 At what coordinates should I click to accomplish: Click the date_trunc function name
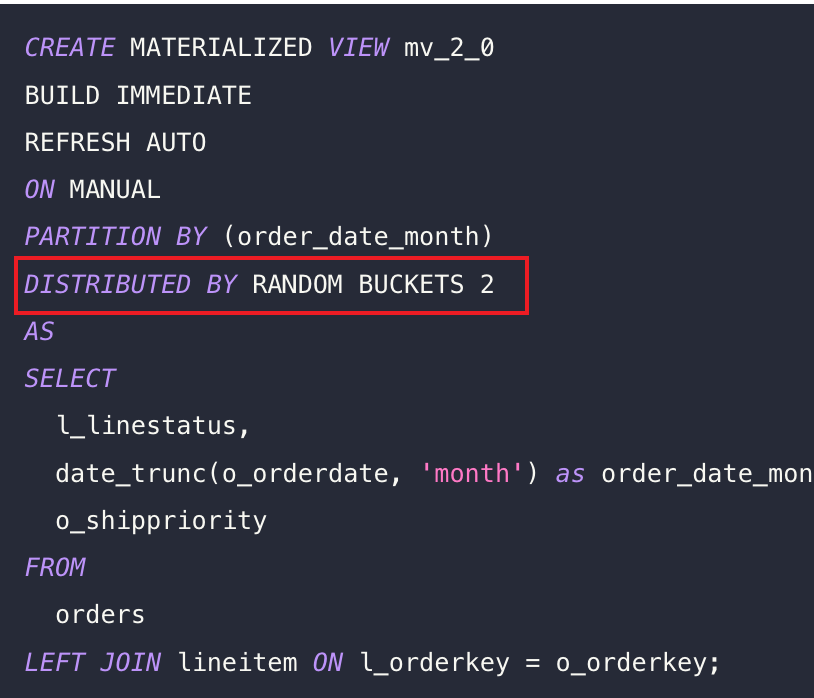tap(130, 473)
